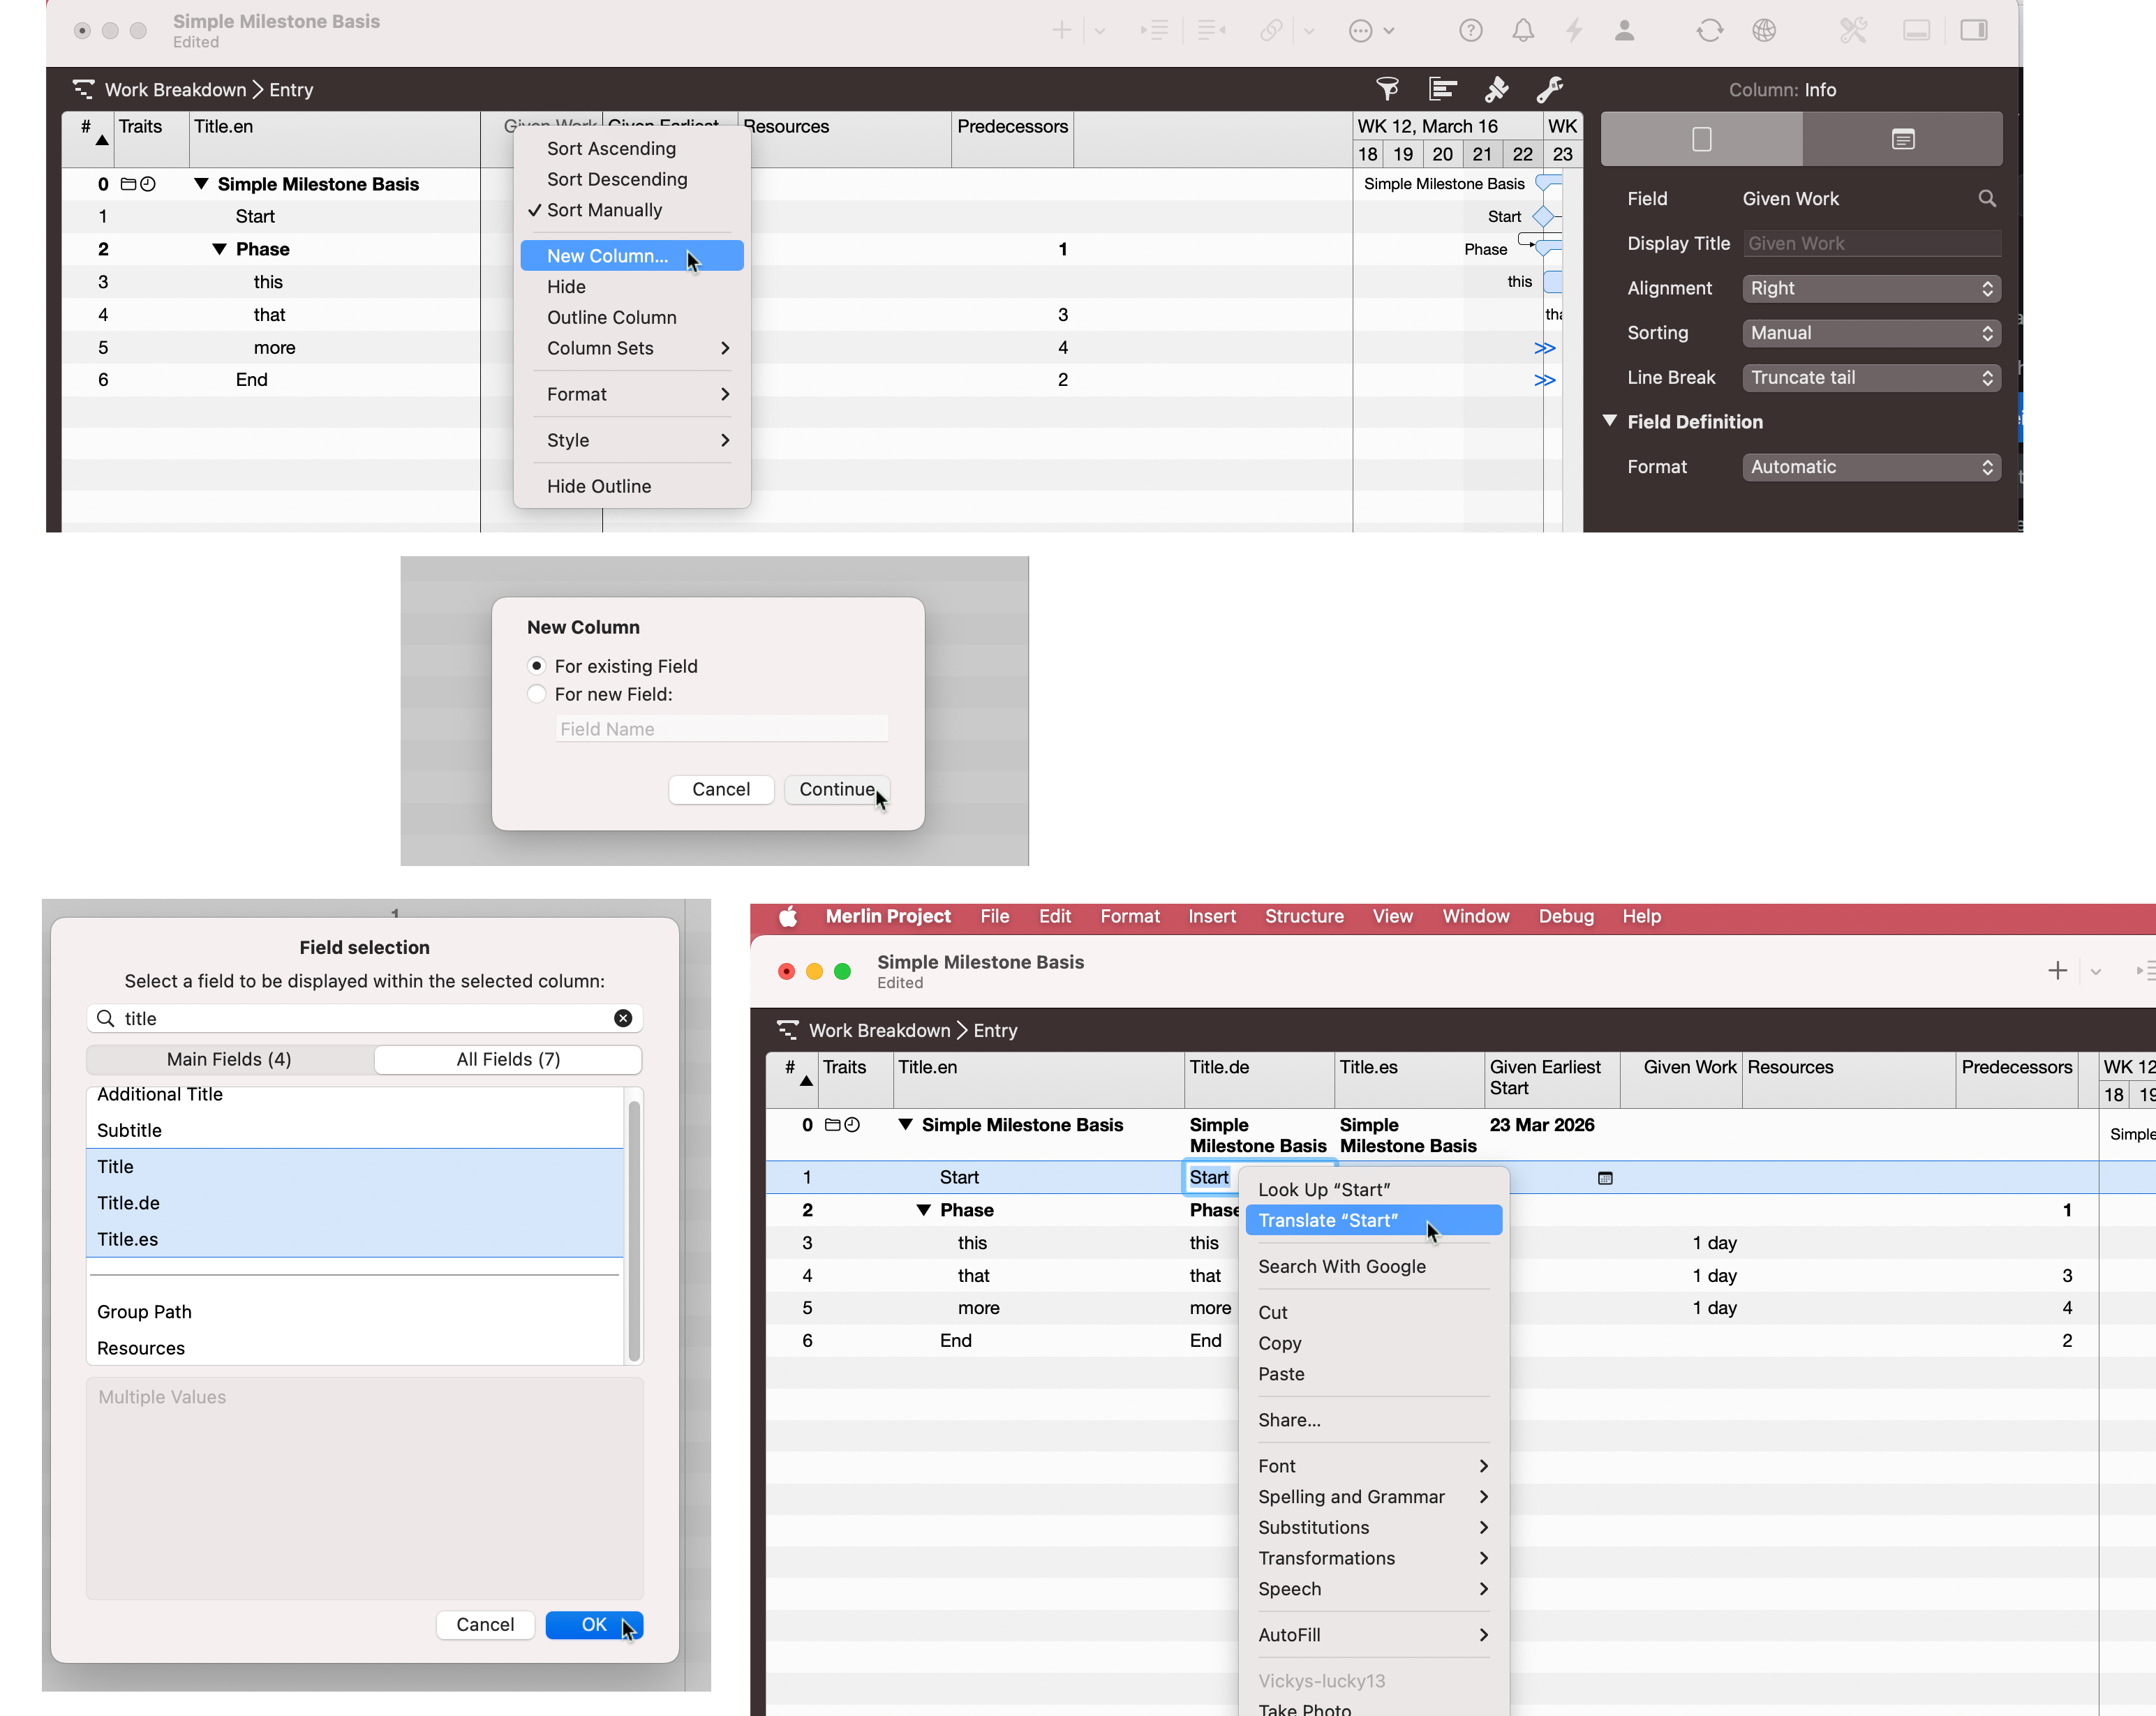2156x1716 pixels.
Task: Clear the 'title' search with the x icon
Action: click(x=622, y=1018)
